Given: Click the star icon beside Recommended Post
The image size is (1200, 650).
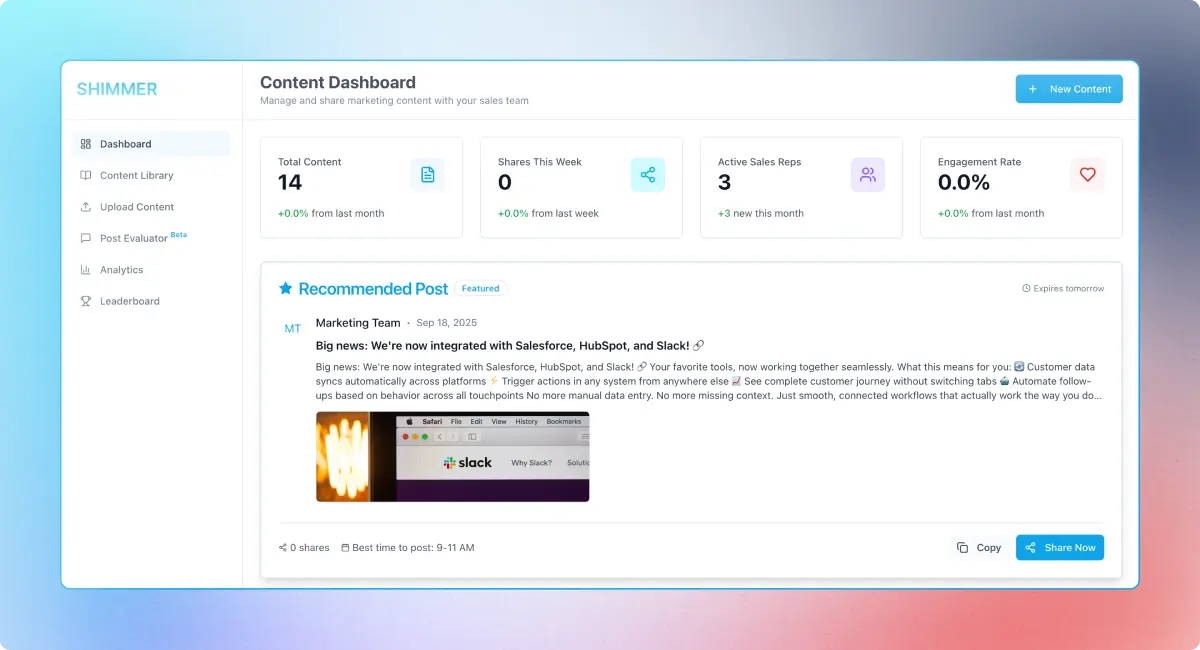Looking at the screenshot, I should [285, 288].
